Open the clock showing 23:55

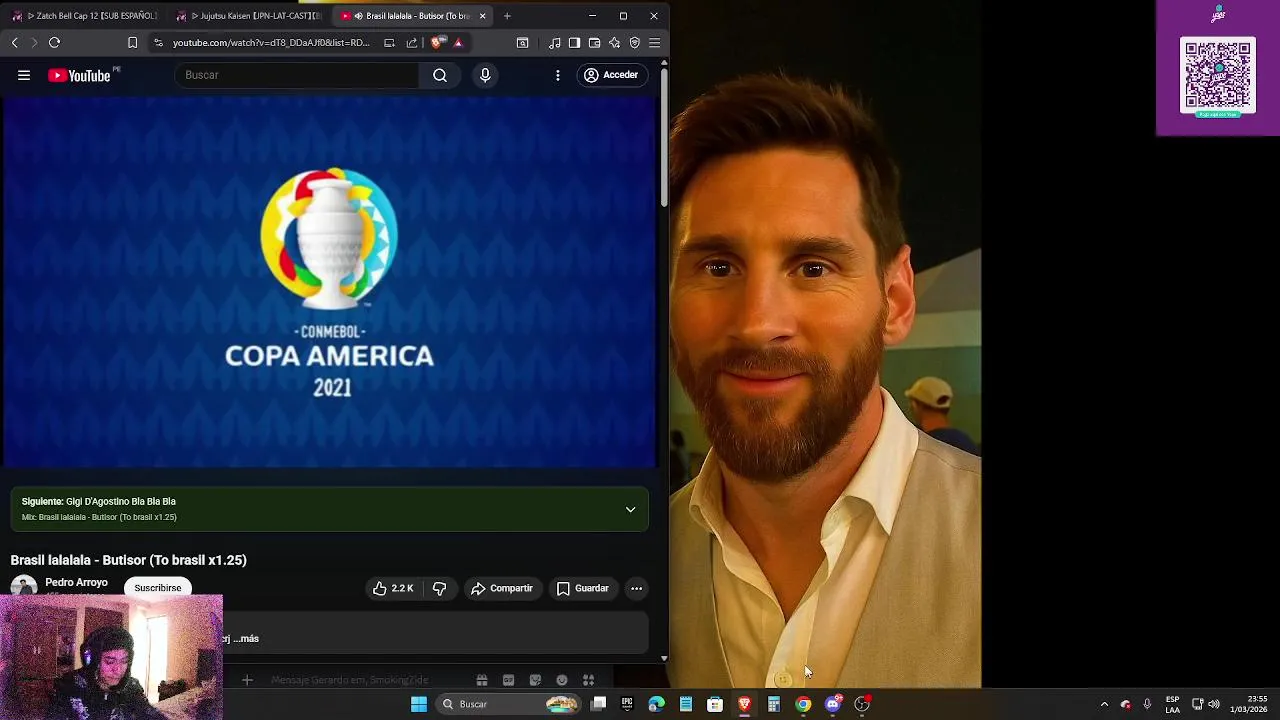pyautogui.click(x=1248, y=704)
